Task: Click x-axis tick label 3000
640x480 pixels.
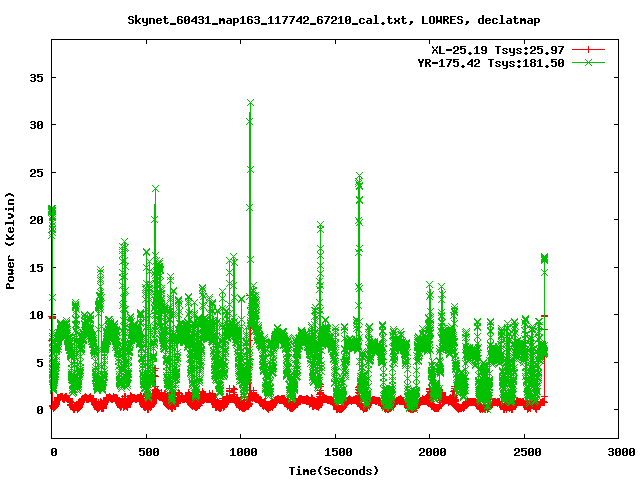Action: tap(620, 452)
